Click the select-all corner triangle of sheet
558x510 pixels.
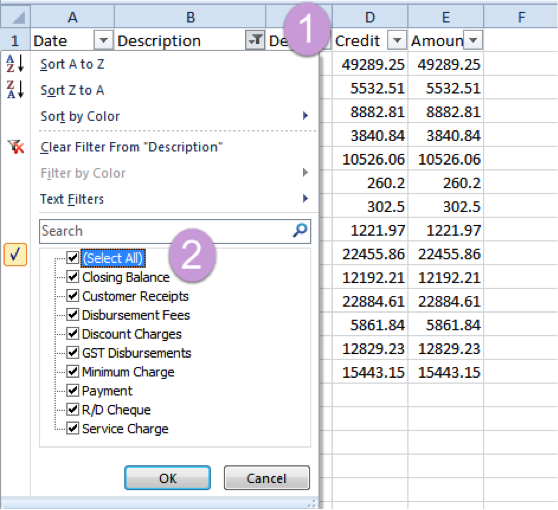[16, 17]
